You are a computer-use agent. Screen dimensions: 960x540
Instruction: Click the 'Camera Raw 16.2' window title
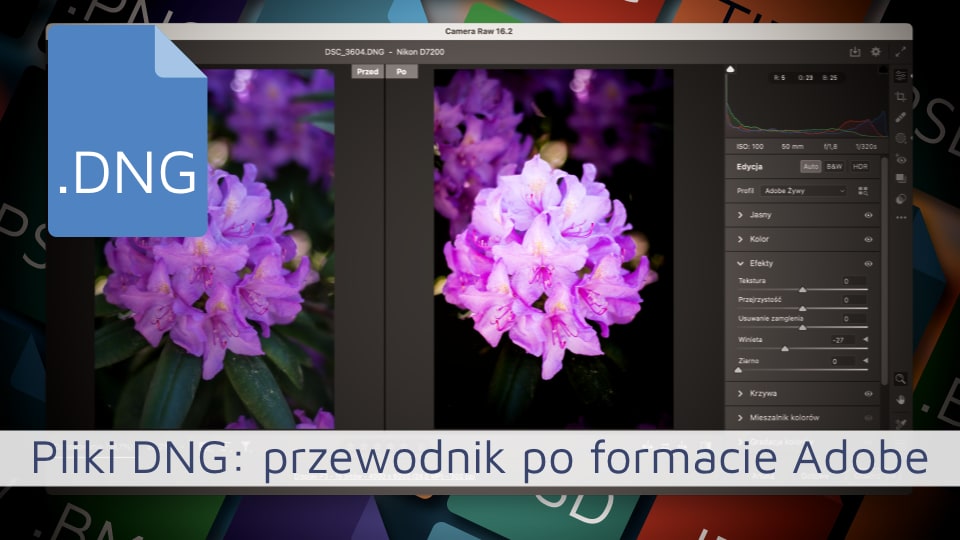coord(479,31)
